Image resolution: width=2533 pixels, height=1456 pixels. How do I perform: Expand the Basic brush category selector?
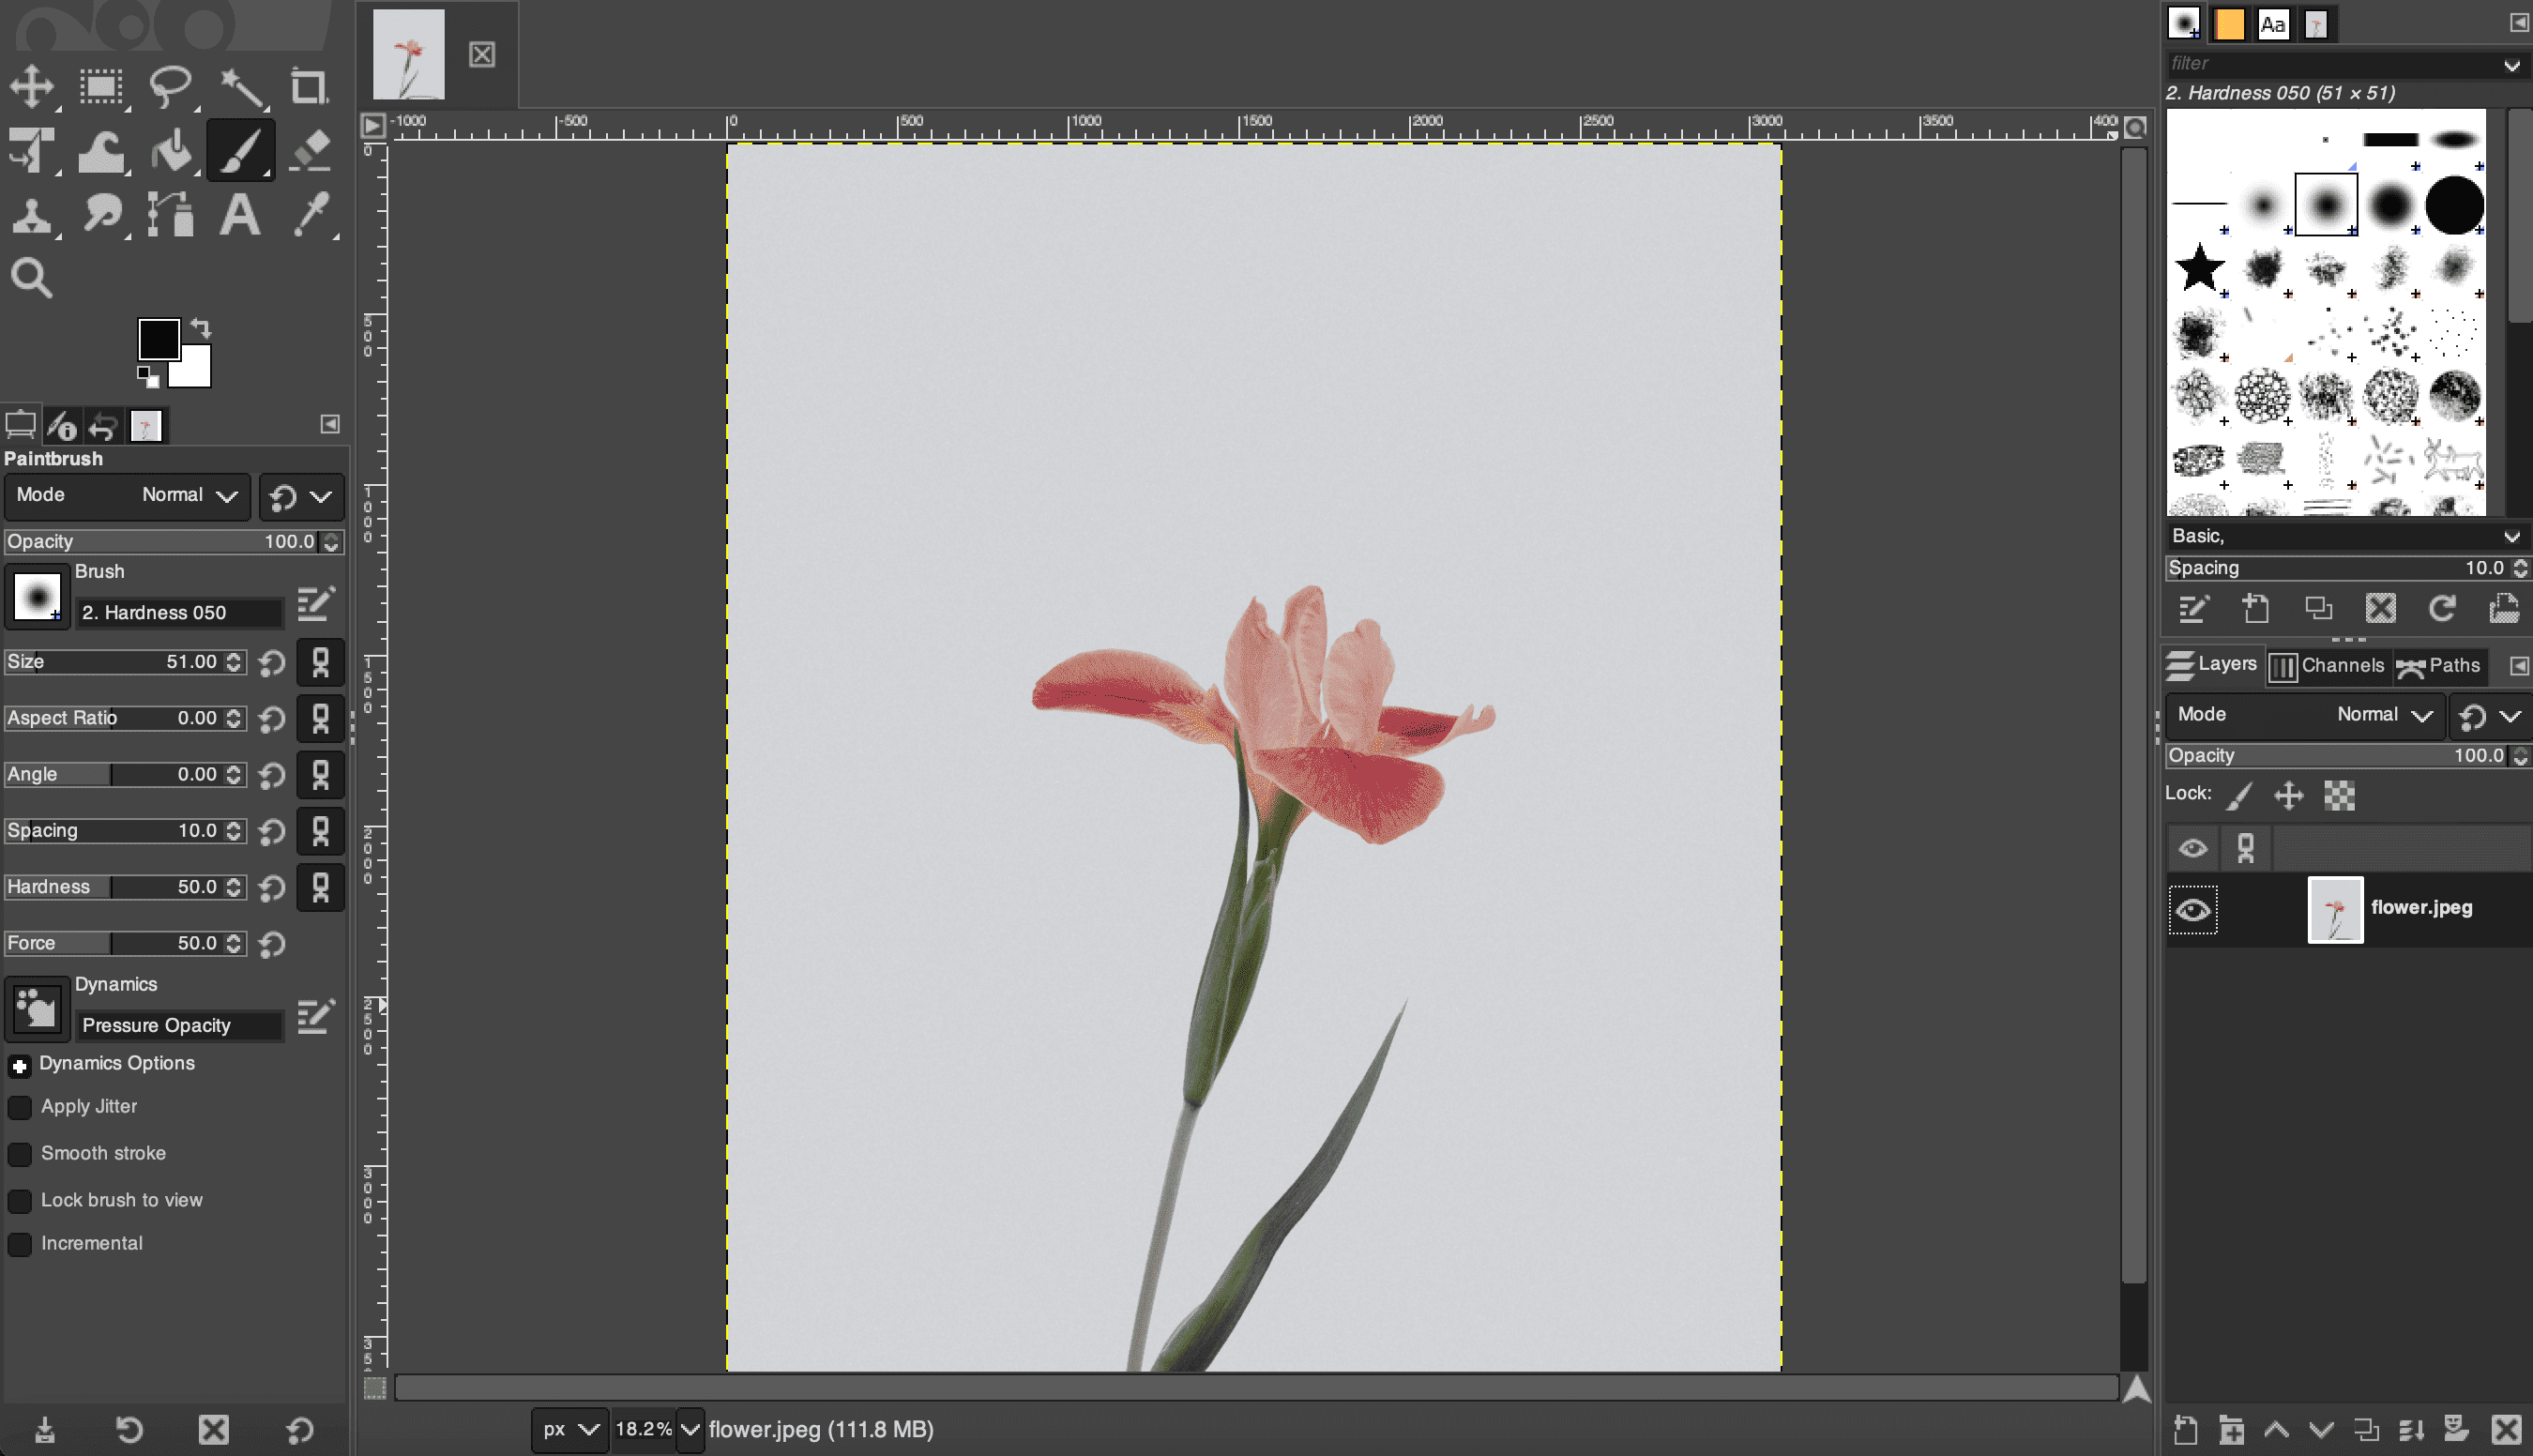[2510, 536]
